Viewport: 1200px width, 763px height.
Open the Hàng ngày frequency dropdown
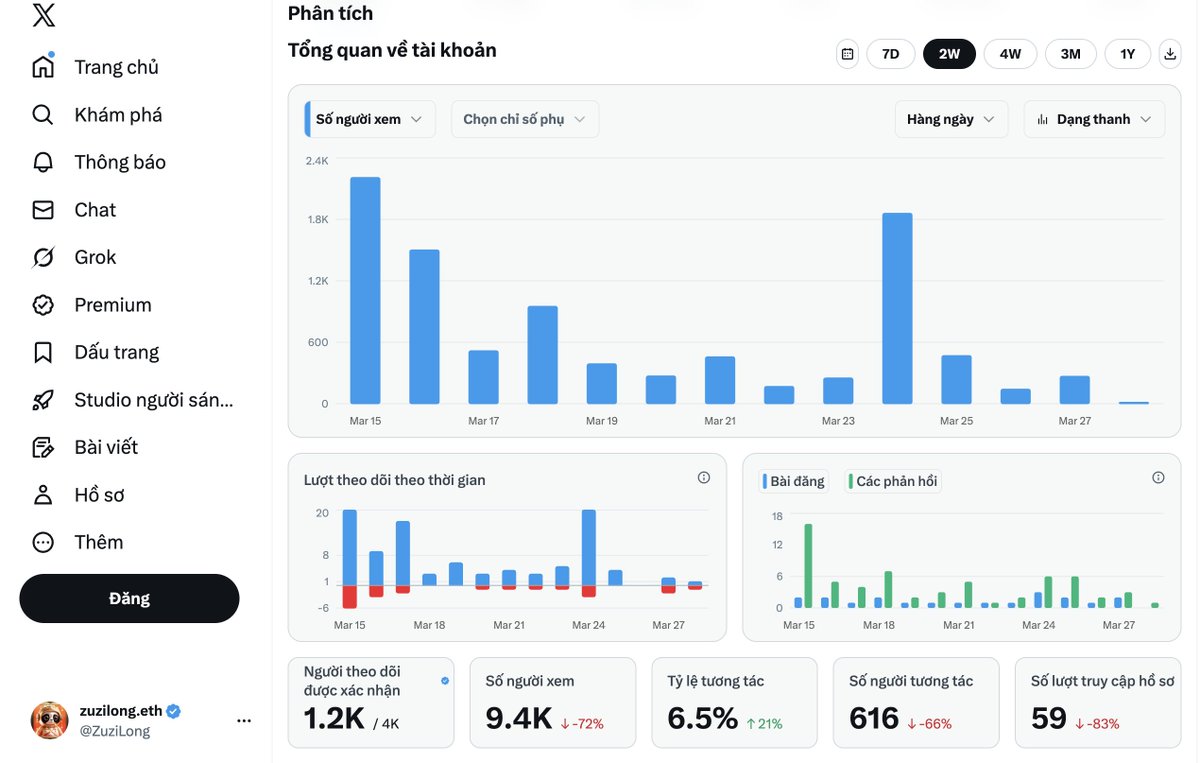[x=950, y=118]
